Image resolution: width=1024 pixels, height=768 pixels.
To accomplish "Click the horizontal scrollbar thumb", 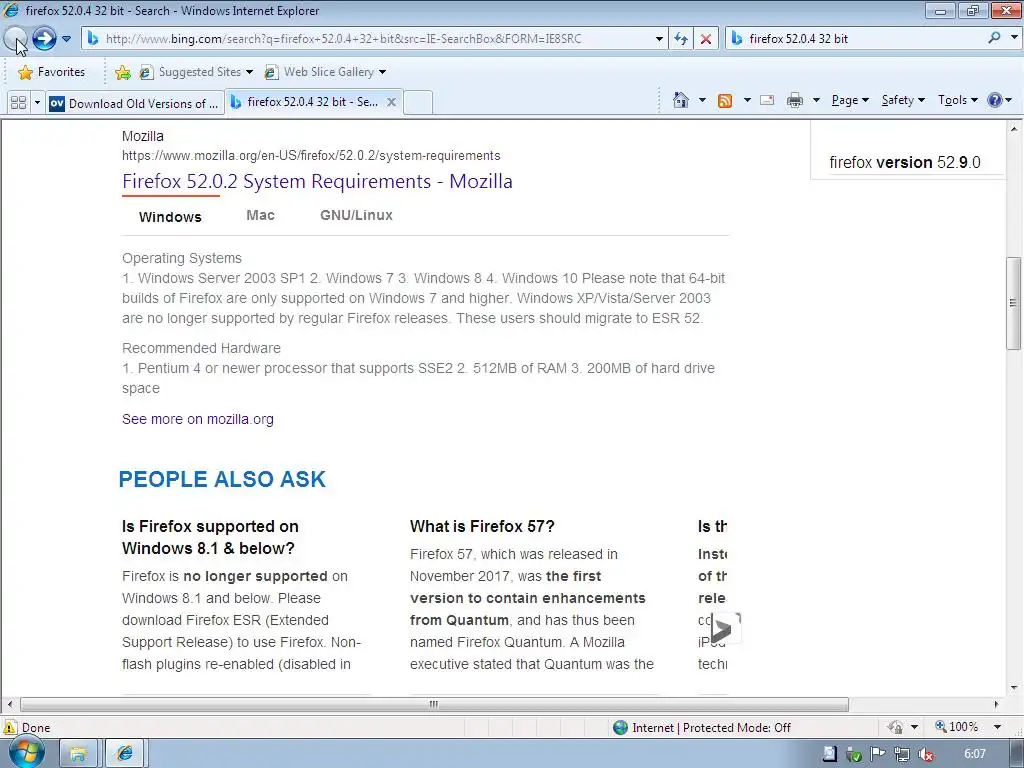I will coord(434,705).
